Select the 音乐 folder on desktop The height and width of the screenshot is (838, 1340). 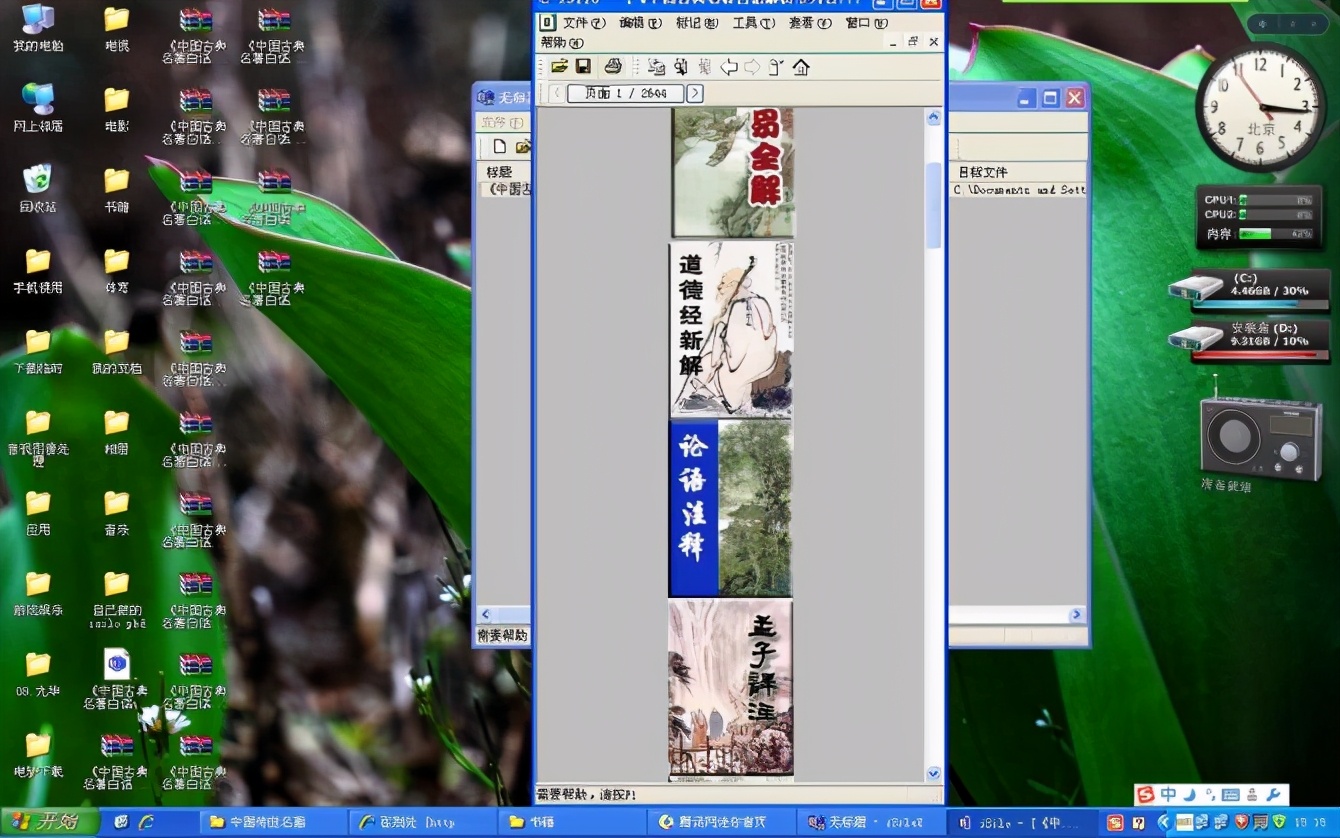click(x=117, y=514)
